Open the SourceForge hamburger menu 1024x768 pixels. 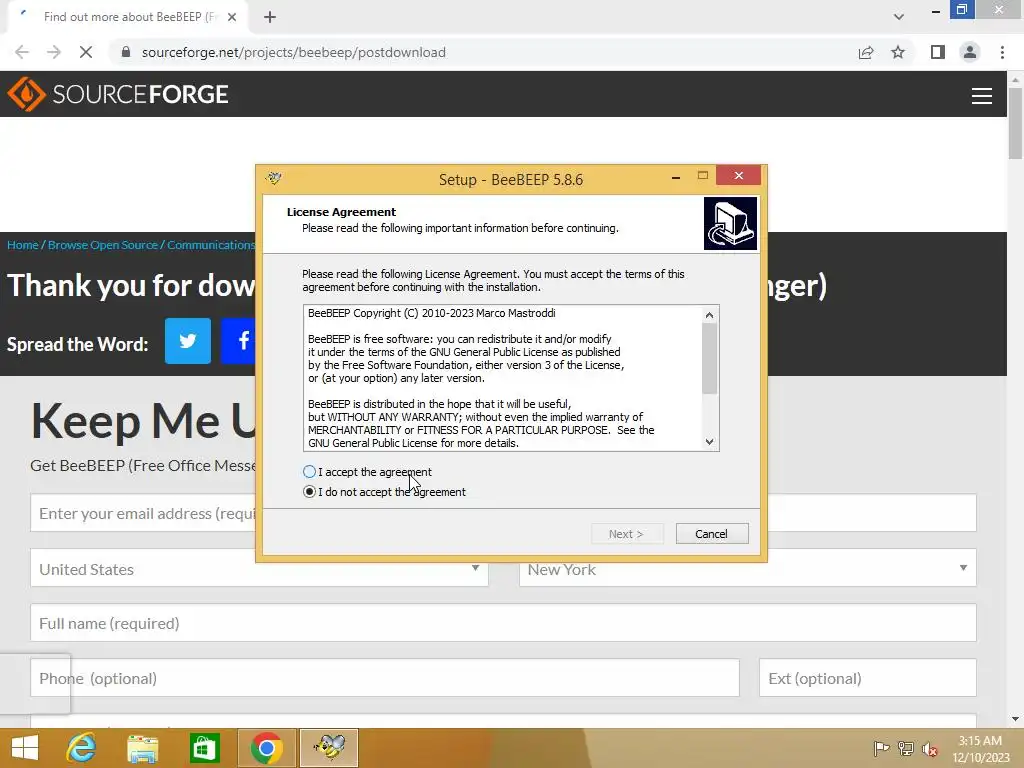982,95
